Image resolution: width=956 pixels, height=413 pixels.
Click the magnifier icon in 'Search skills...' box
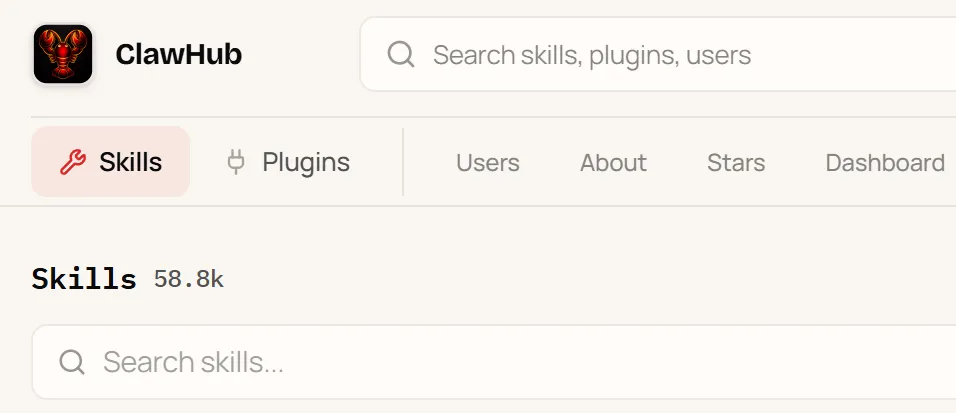(72, 362)
